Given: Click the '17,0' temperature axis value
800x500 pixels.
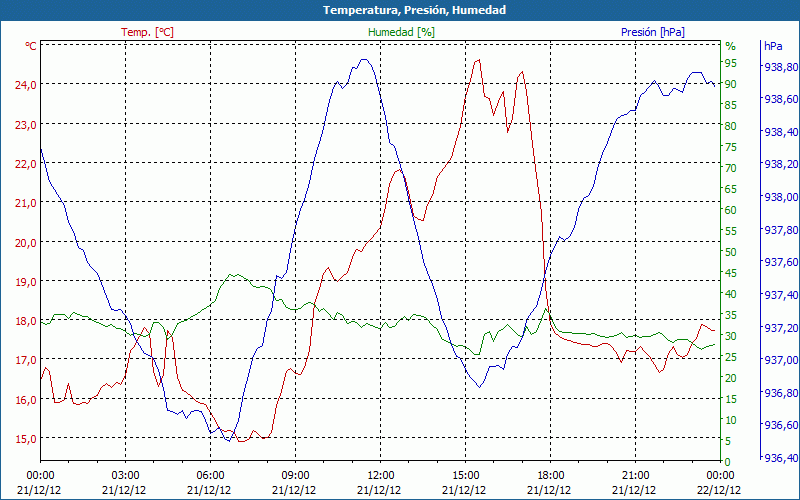Looking at the screenshot, I should [x=26, y=360].
